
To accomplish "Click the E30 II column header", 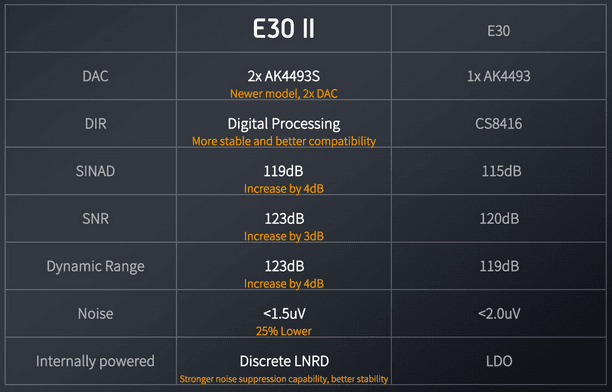I will click(284, 29).
